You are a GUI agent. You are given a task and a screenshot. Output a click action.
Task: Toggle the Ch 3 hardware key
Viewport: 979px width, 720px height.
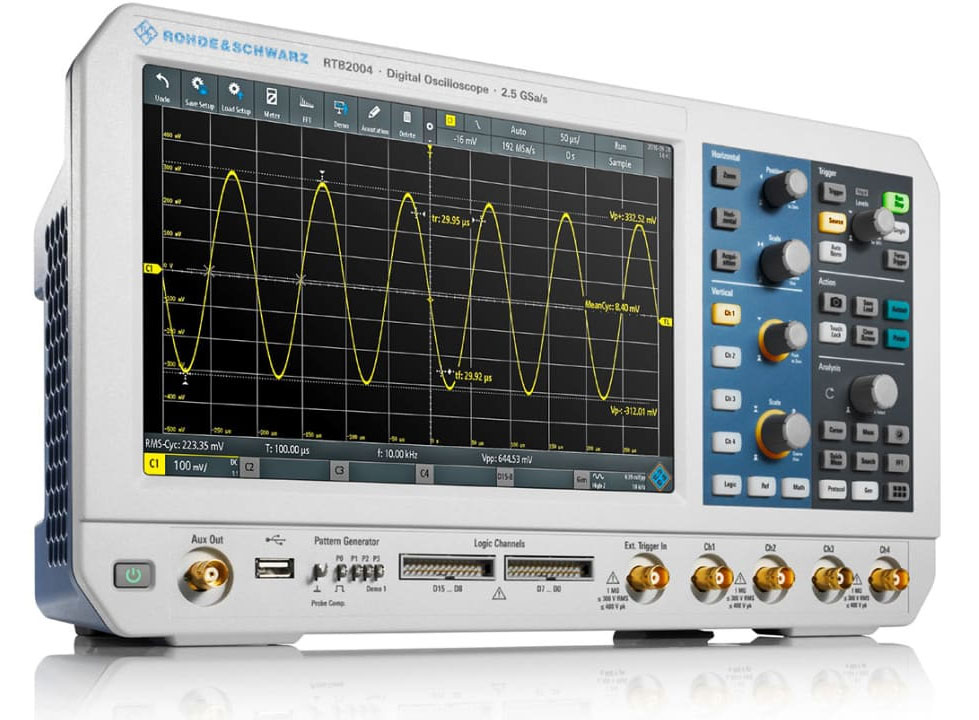click(x=728, y=398)
